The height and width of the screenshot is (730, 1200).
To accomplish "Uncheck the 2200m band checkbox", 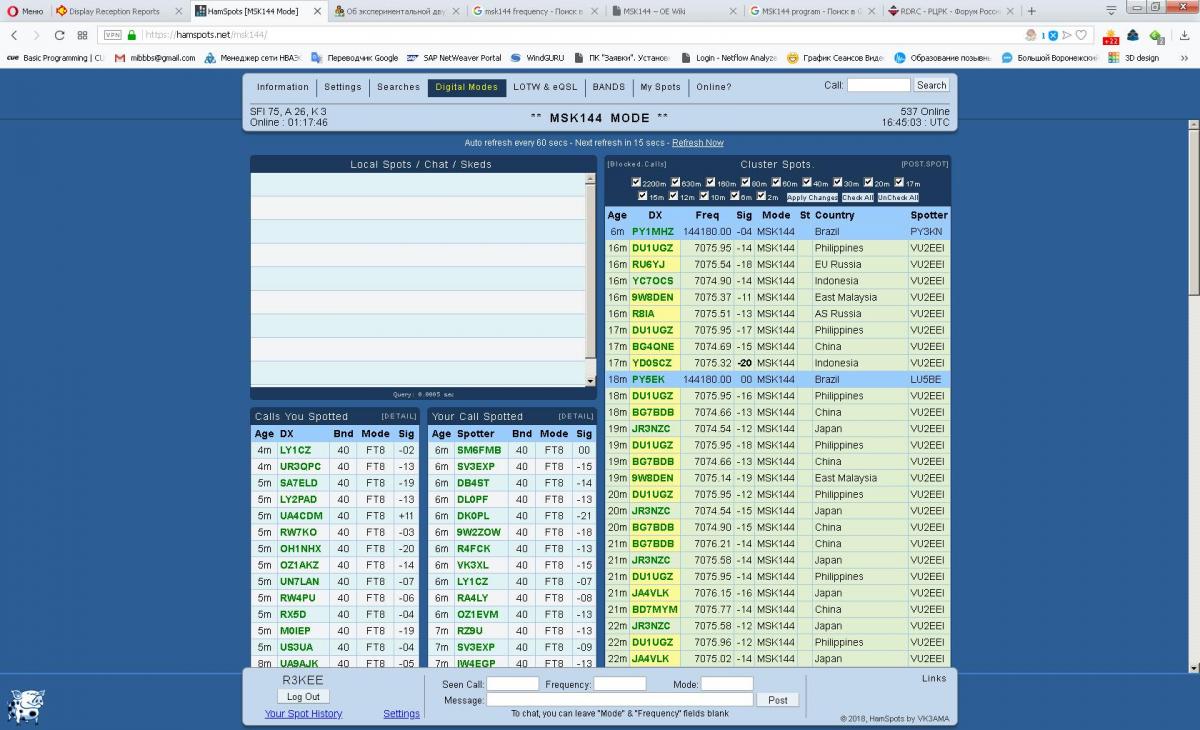I will tap(636, 183).
